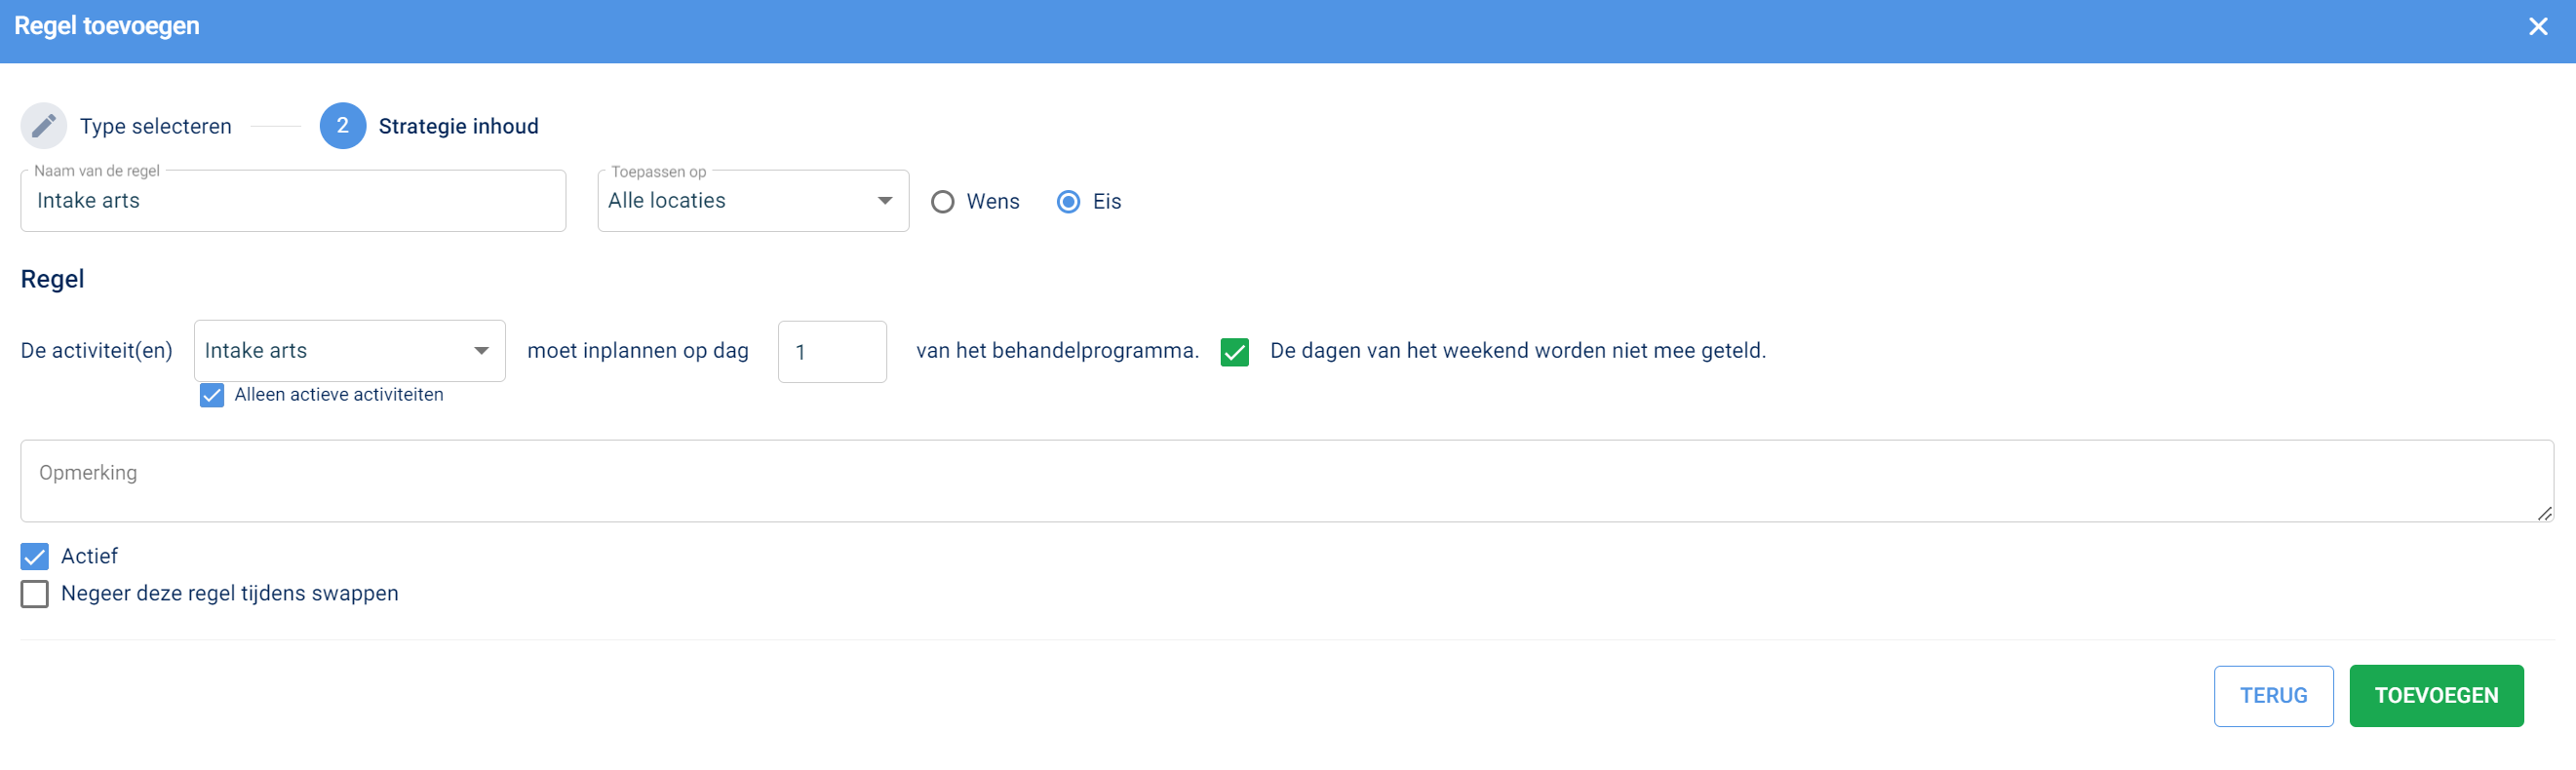Open the Toepassen op dropdown
Screen dimensions: 2576x770
(x=753, y=201)
